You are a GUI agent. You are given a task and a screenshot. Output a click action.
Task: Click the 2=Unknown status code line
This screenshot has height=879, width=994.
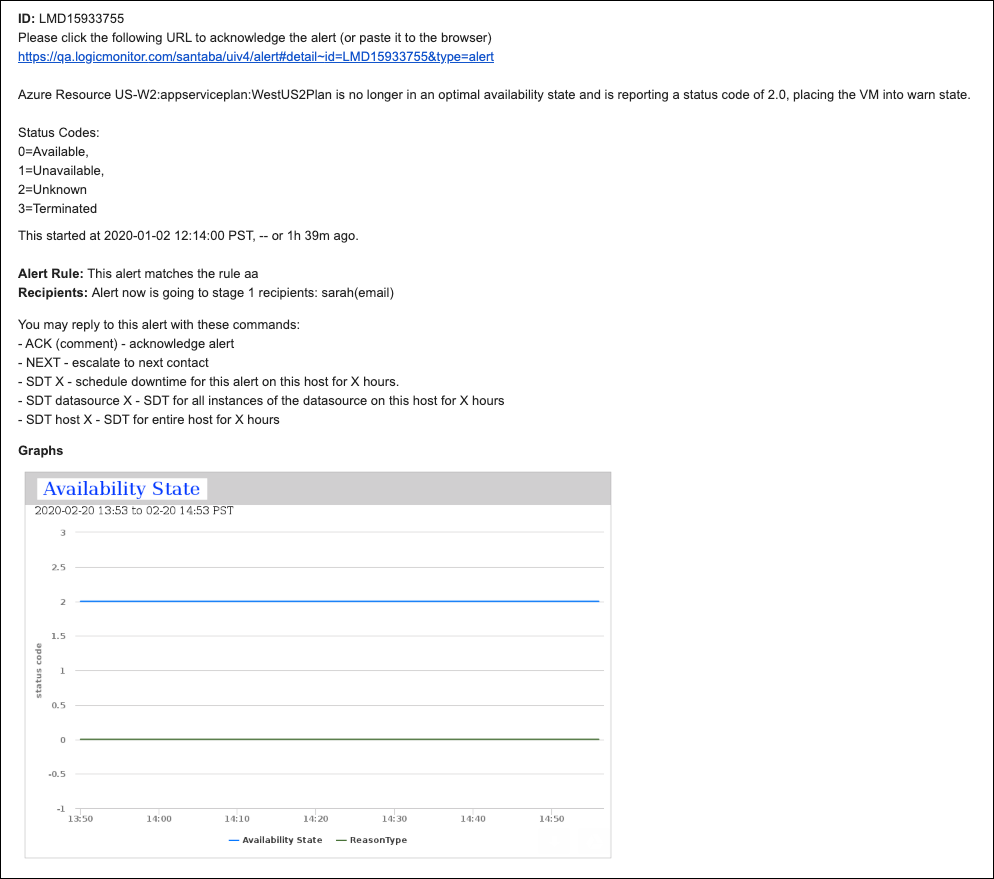[x=52, y=190]
